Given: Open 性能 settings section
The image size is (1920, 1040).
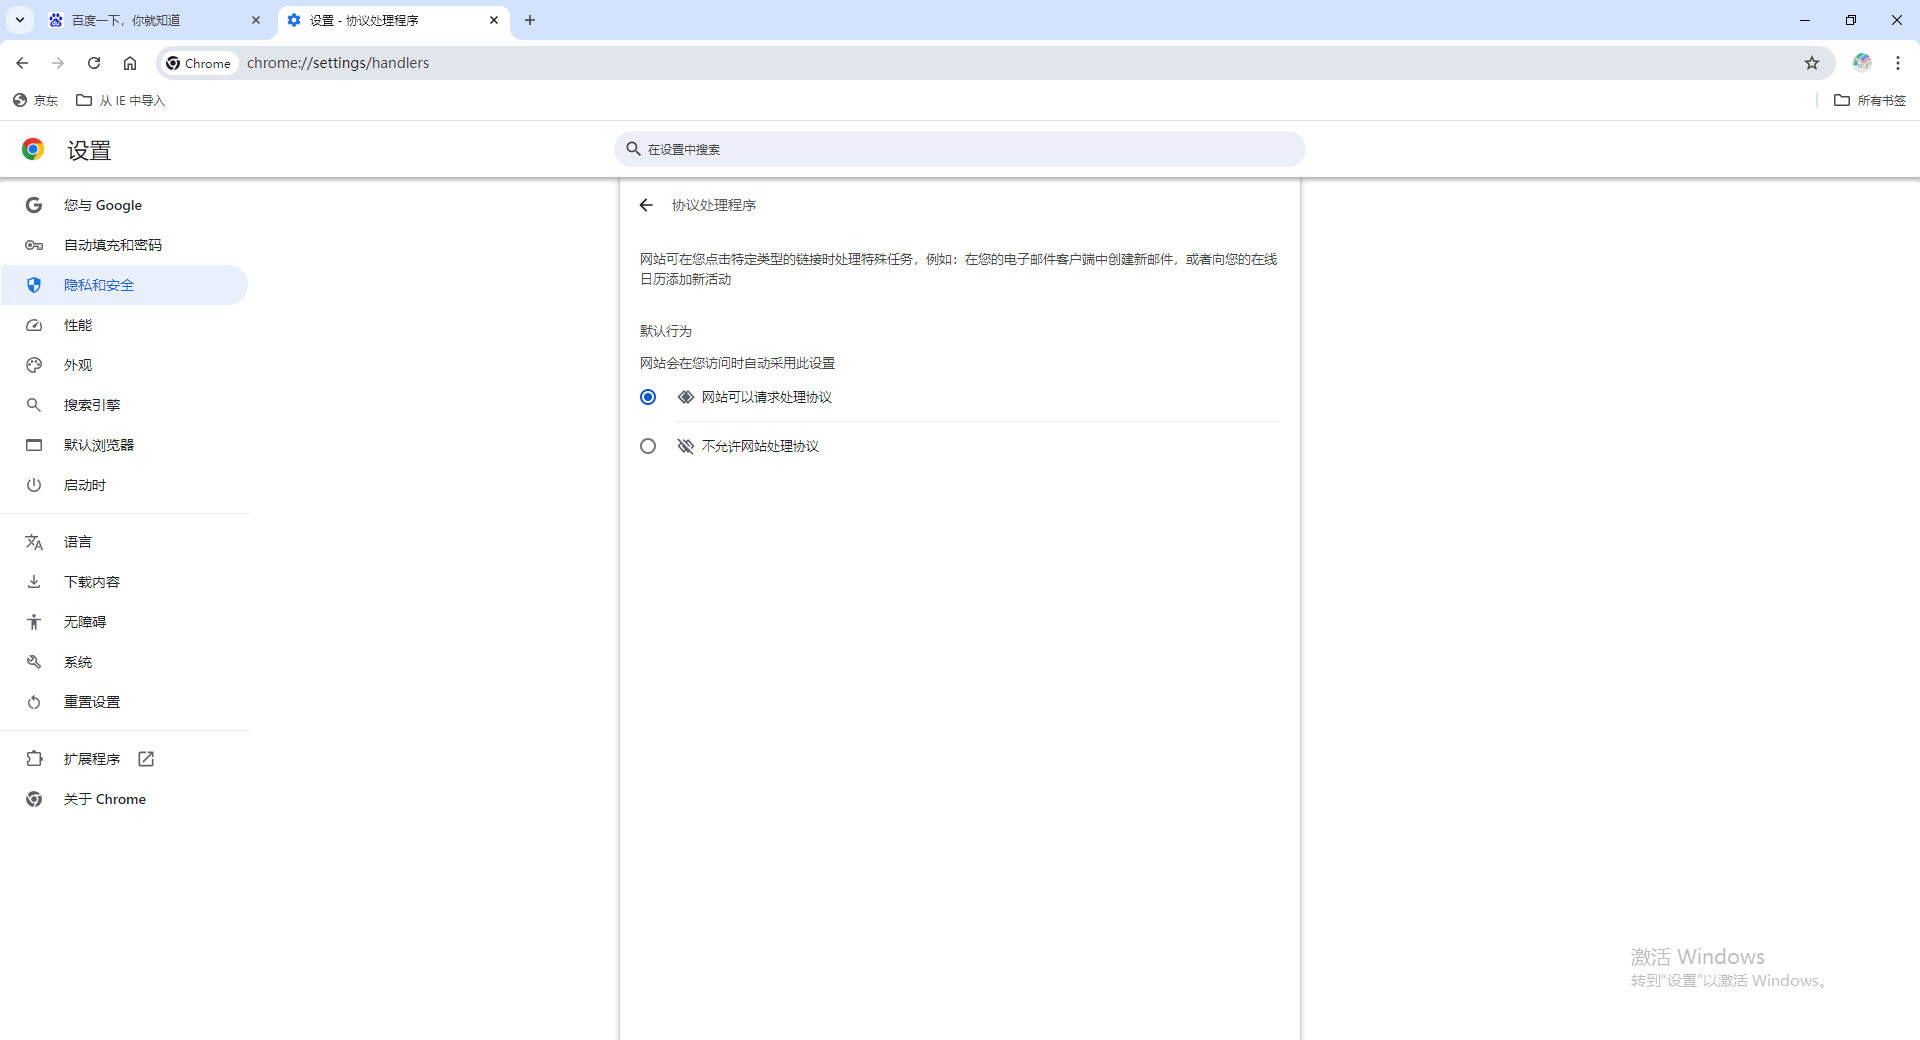Looking at the screenshot, I should 125,325.
